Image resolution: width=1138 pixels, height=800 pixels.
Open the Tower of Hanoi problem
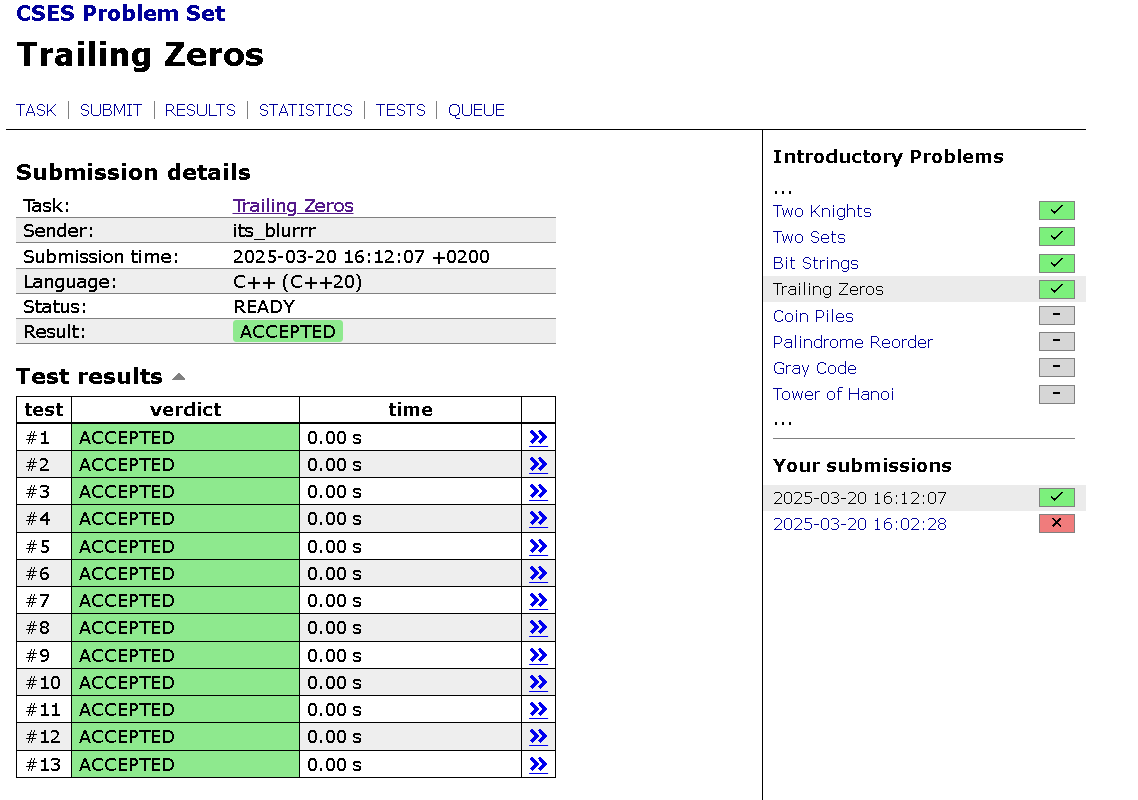pos(834,394)
